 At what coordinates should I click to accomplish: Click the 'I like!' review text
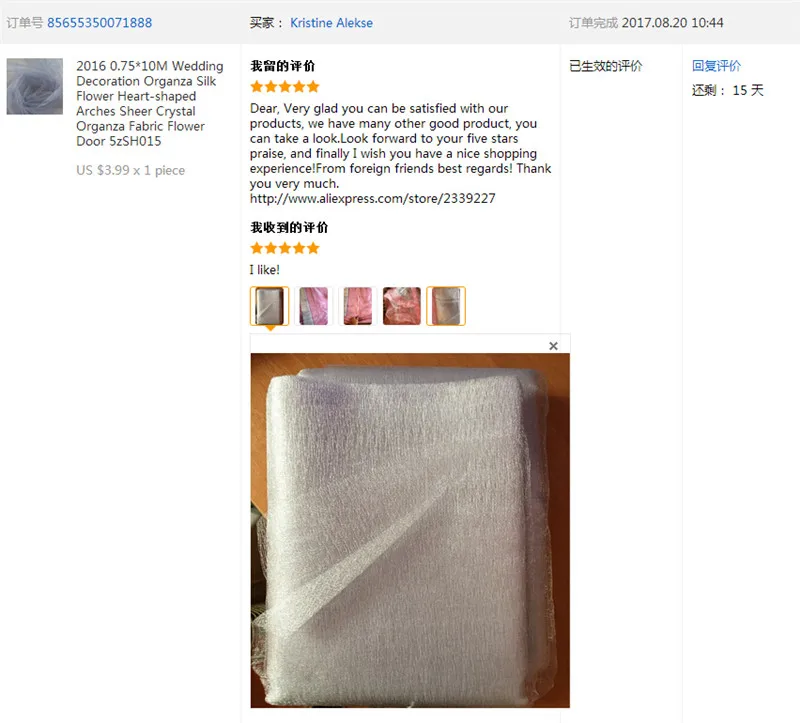pyautogui.click(x=264, y=270)
